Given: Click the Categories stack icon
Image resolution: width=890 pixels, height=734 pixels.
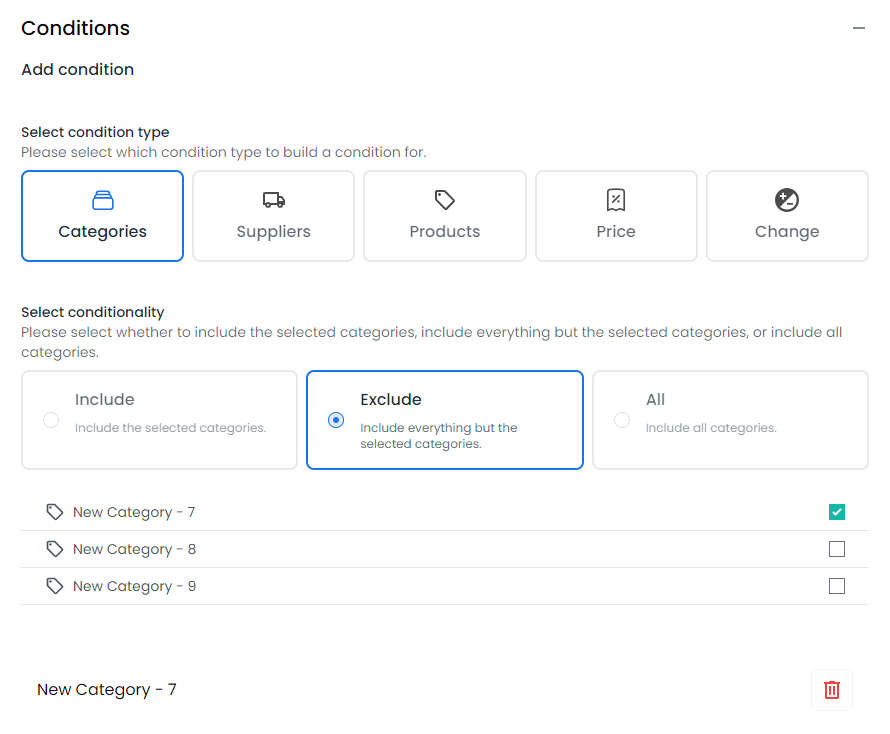Looking at the screenshot, I should [103, 200].
